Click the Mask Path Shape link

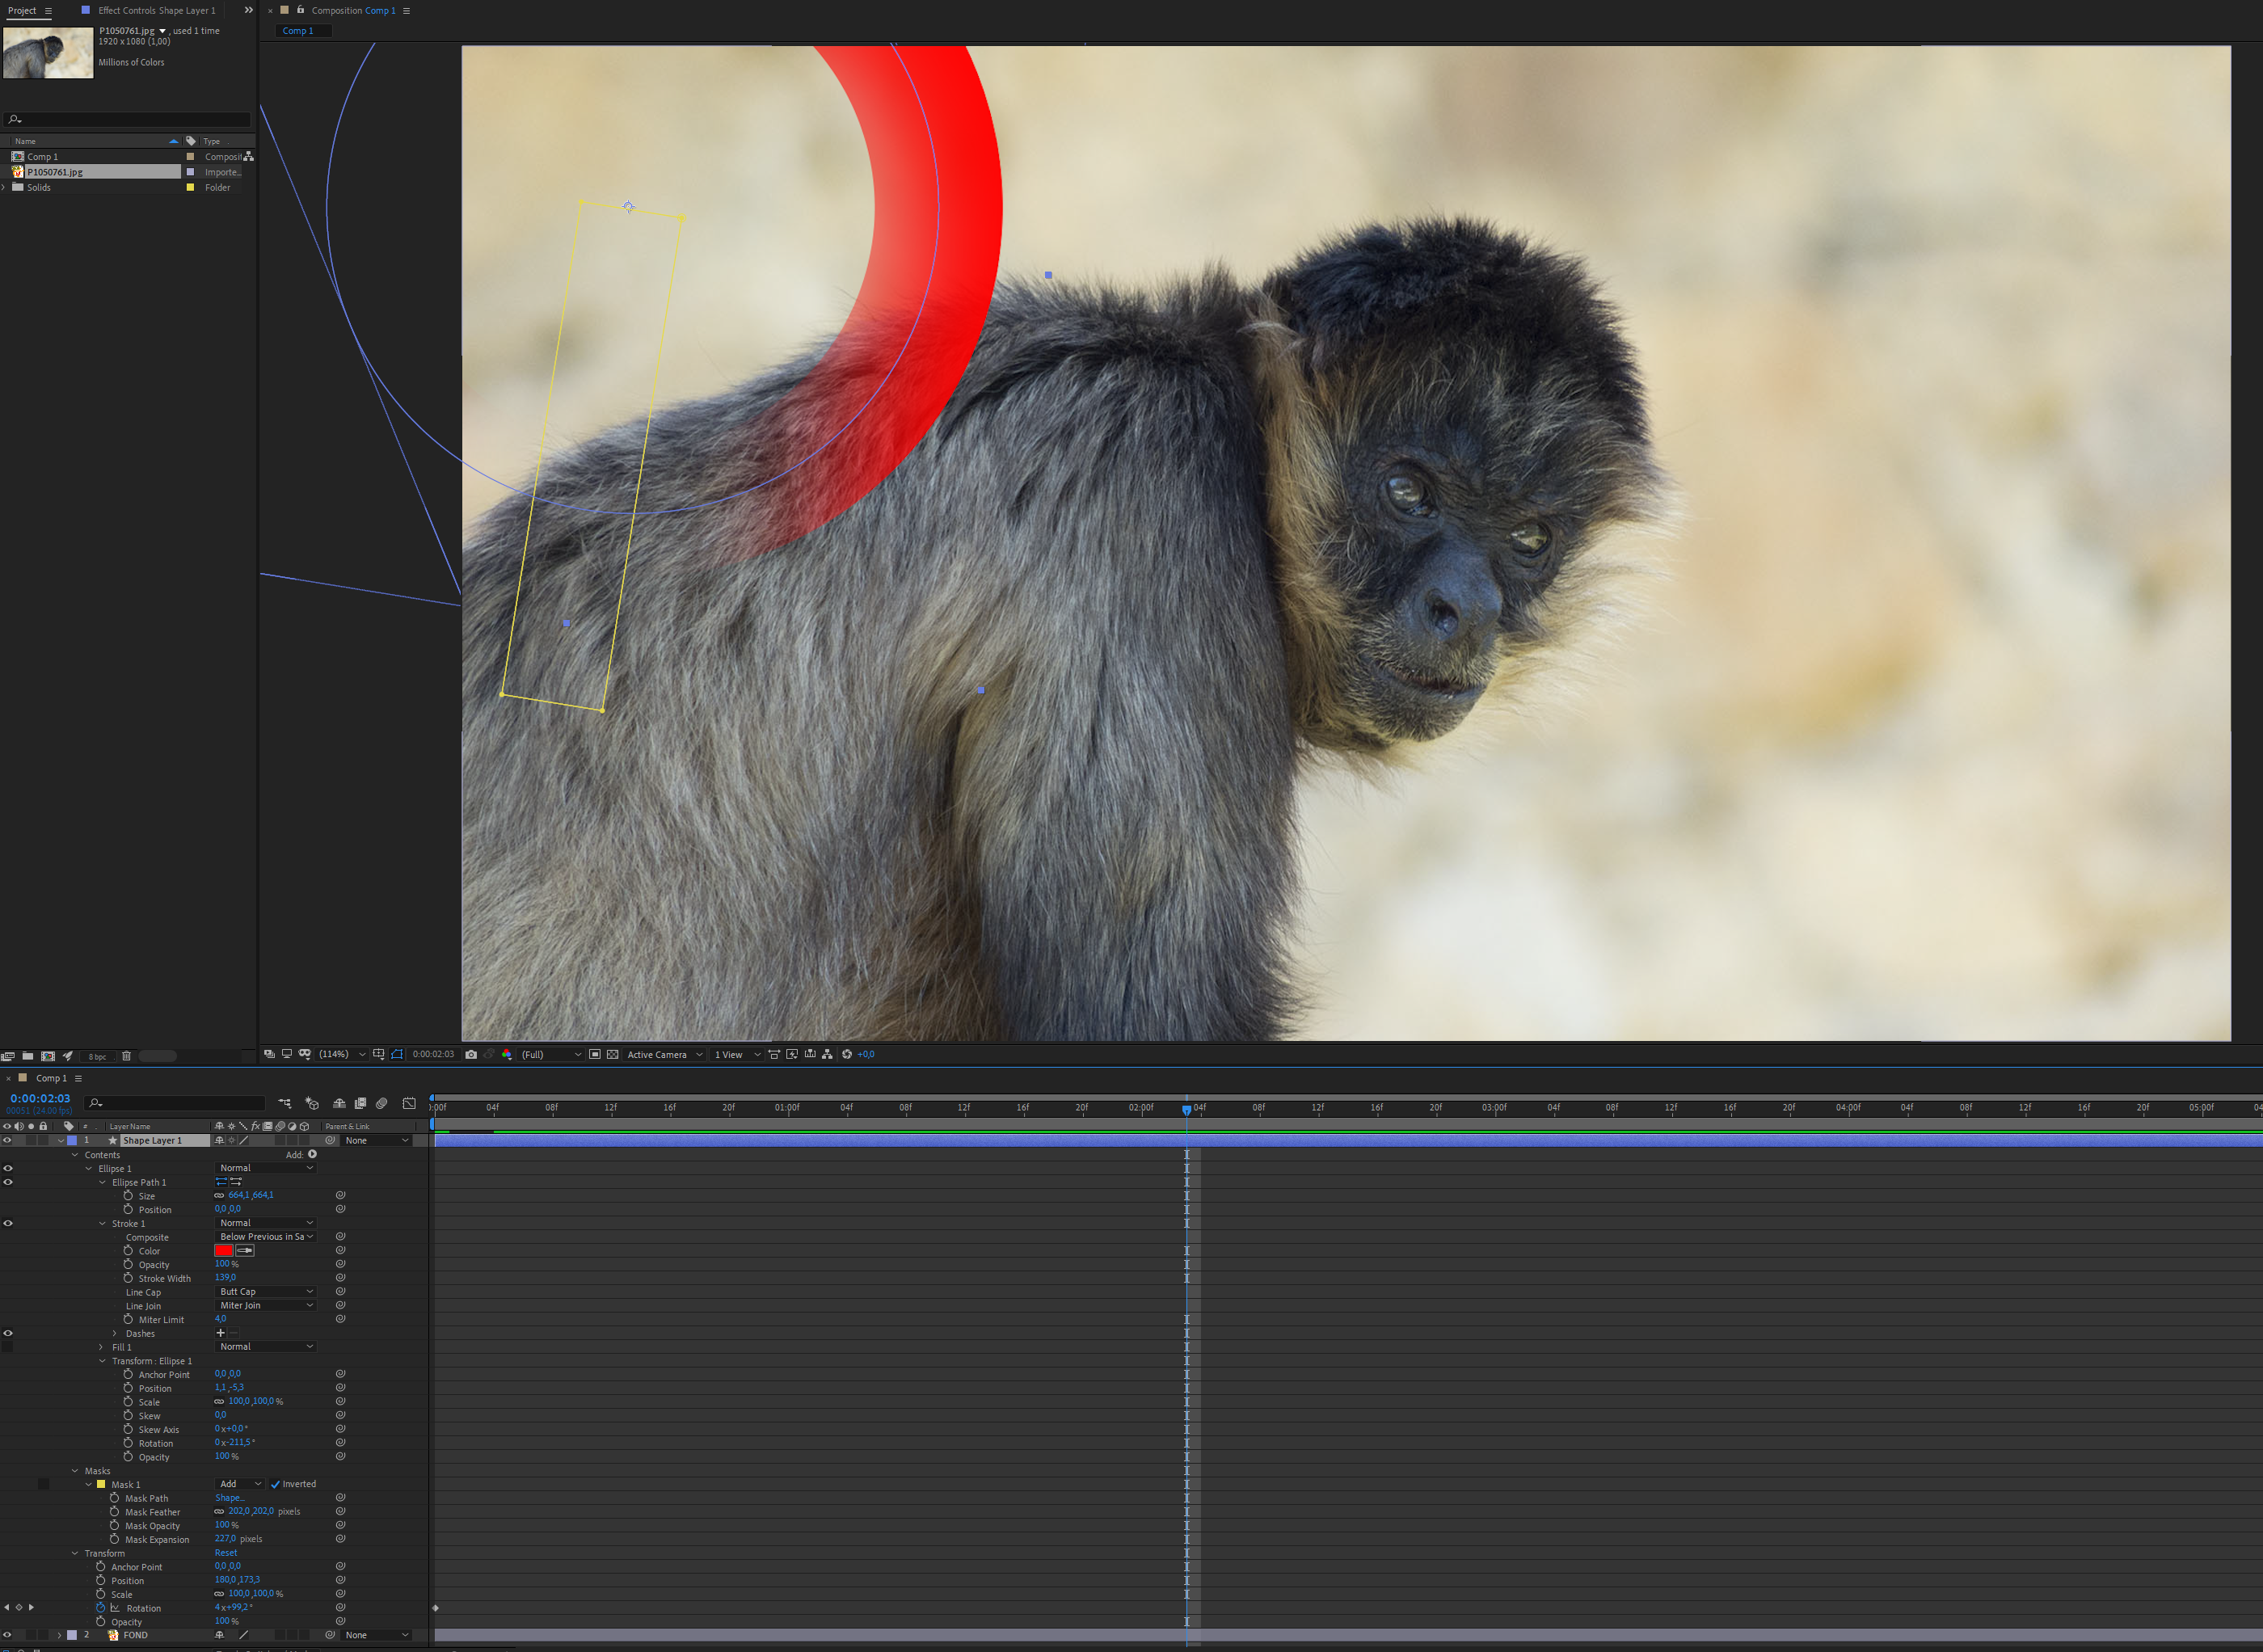click(229, 1498)
